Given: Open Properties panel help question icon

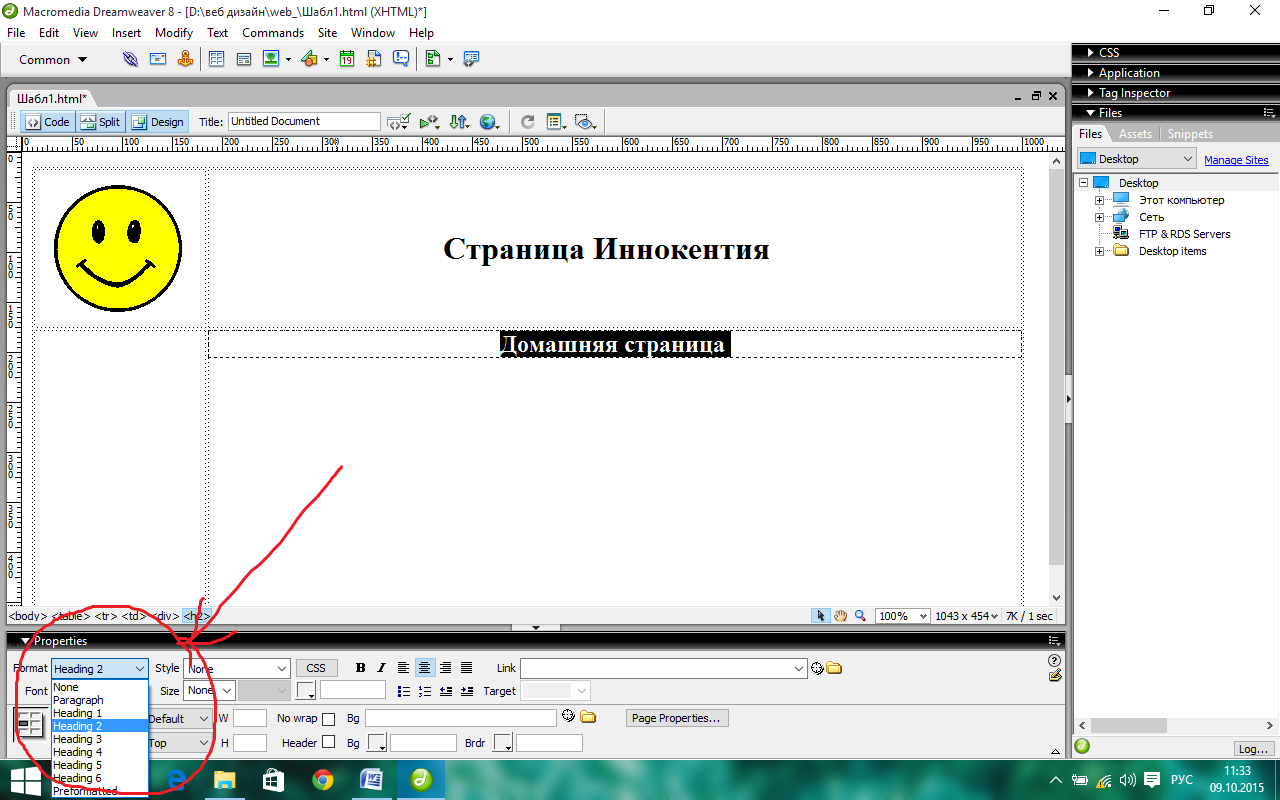Looking at the screenshot, I should point(1054,661).
